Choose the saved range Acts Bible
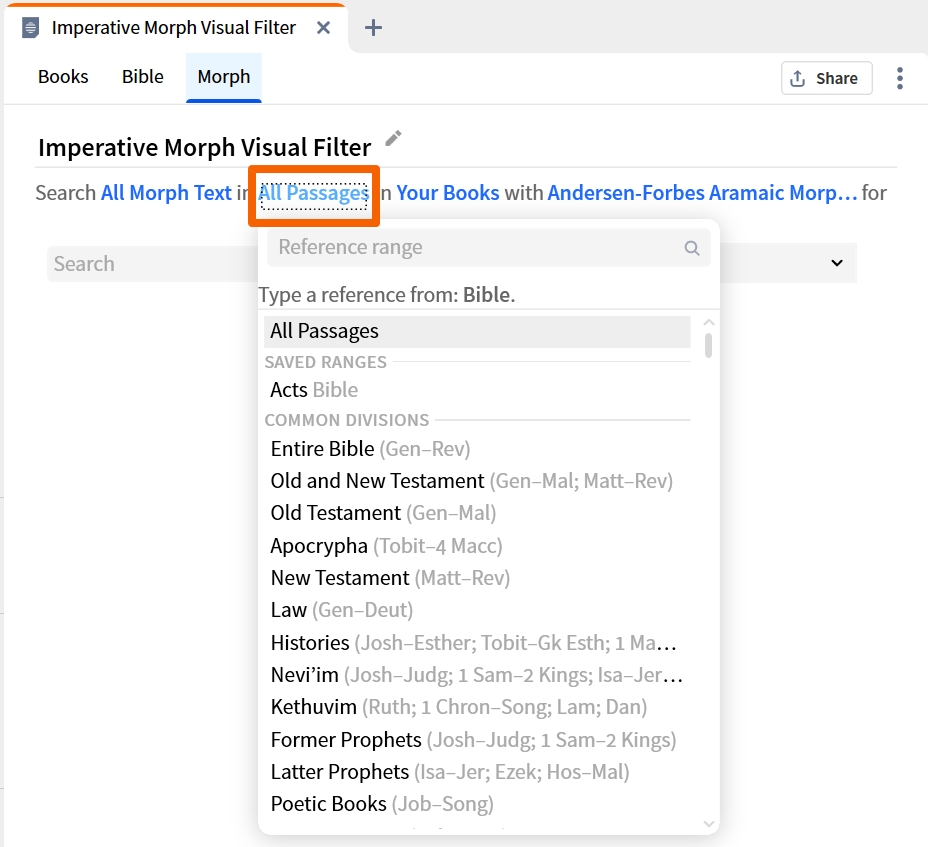 click(477, 390)
